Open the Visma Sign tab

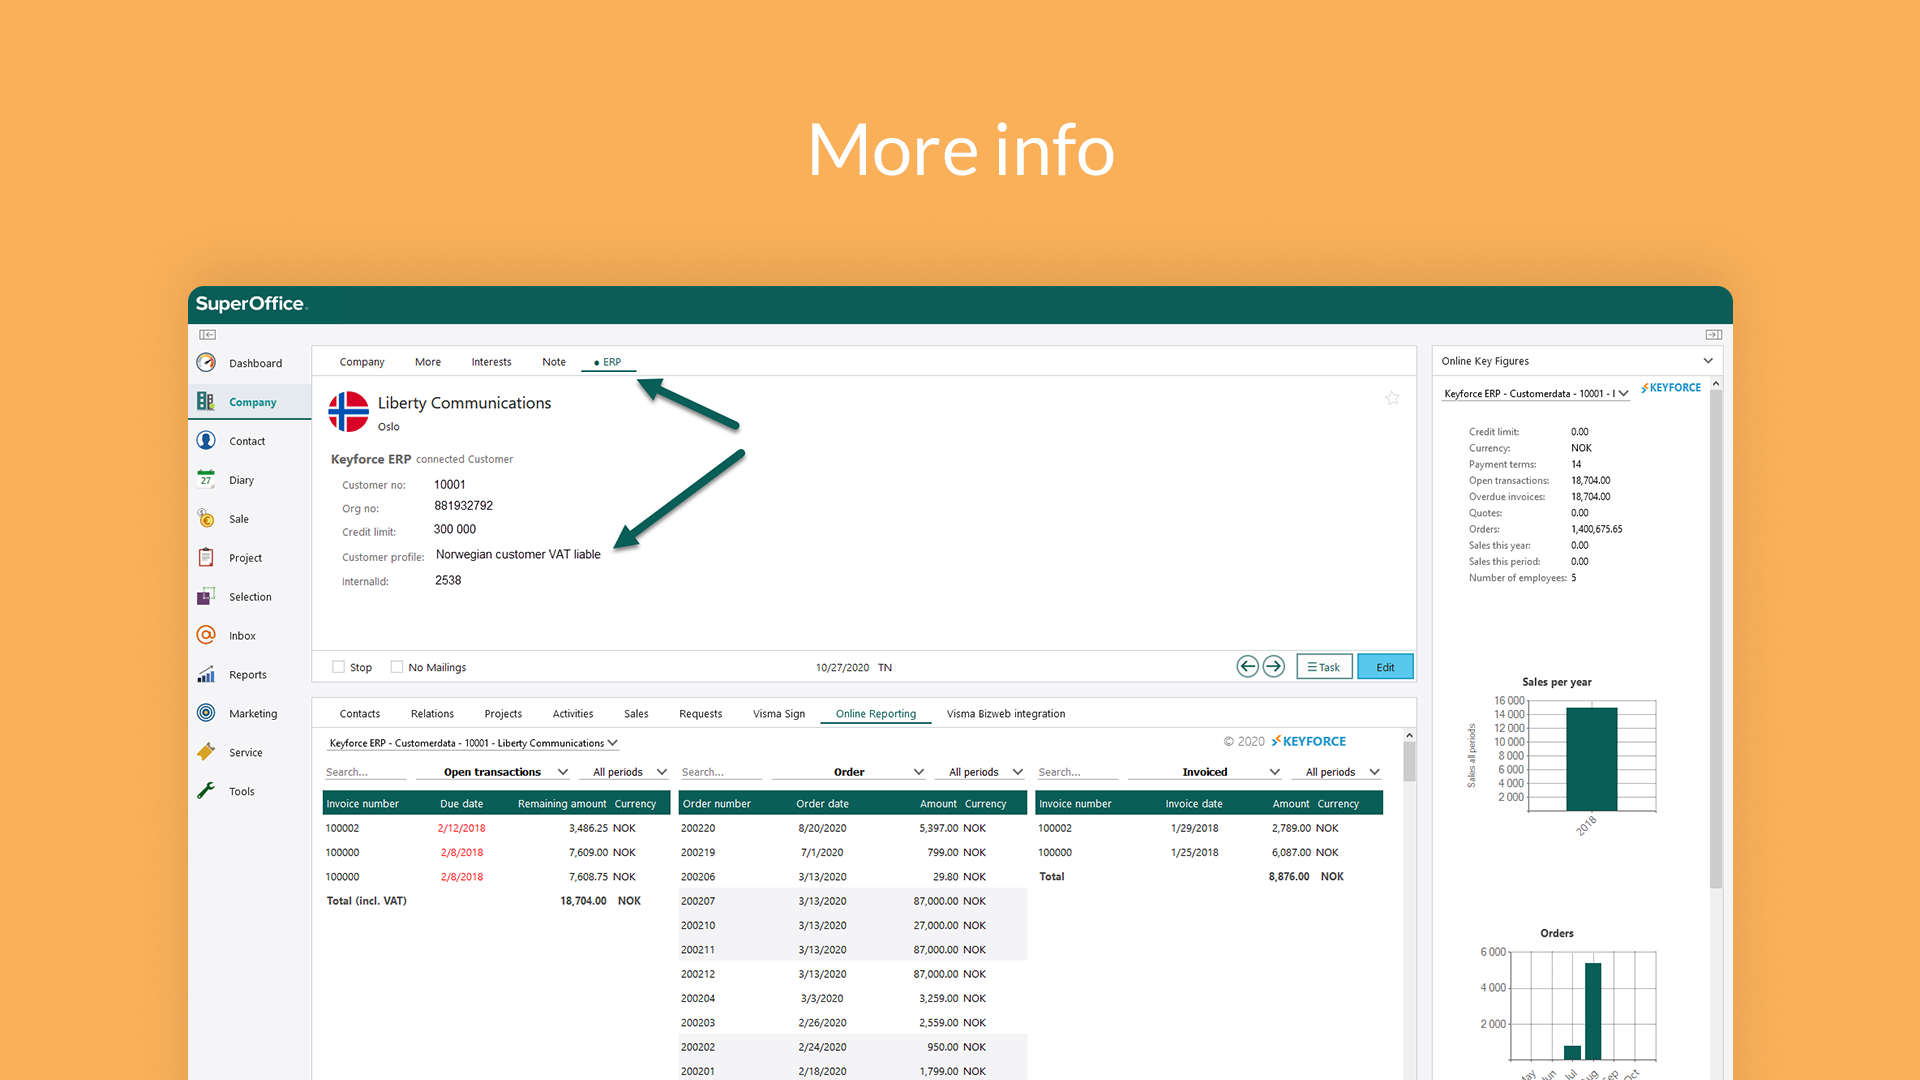778,714
